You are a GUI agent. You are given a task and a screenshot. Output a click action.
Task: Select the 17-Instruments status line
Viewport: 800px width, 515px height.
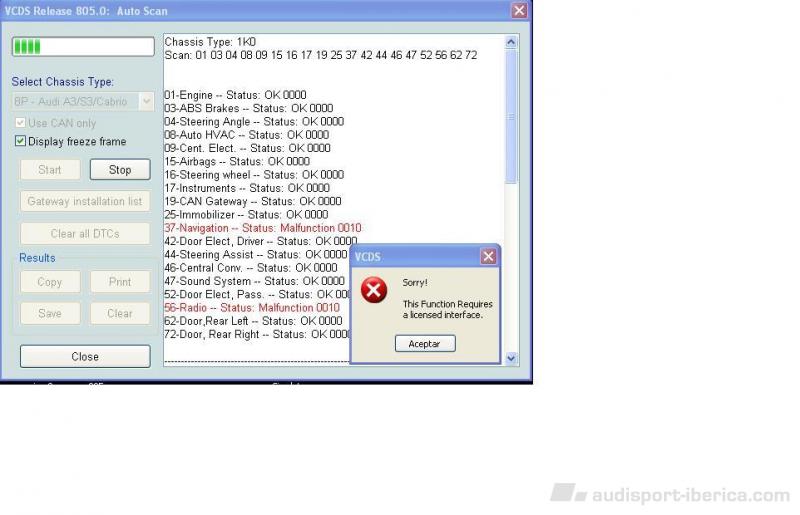tap(247, 188)
